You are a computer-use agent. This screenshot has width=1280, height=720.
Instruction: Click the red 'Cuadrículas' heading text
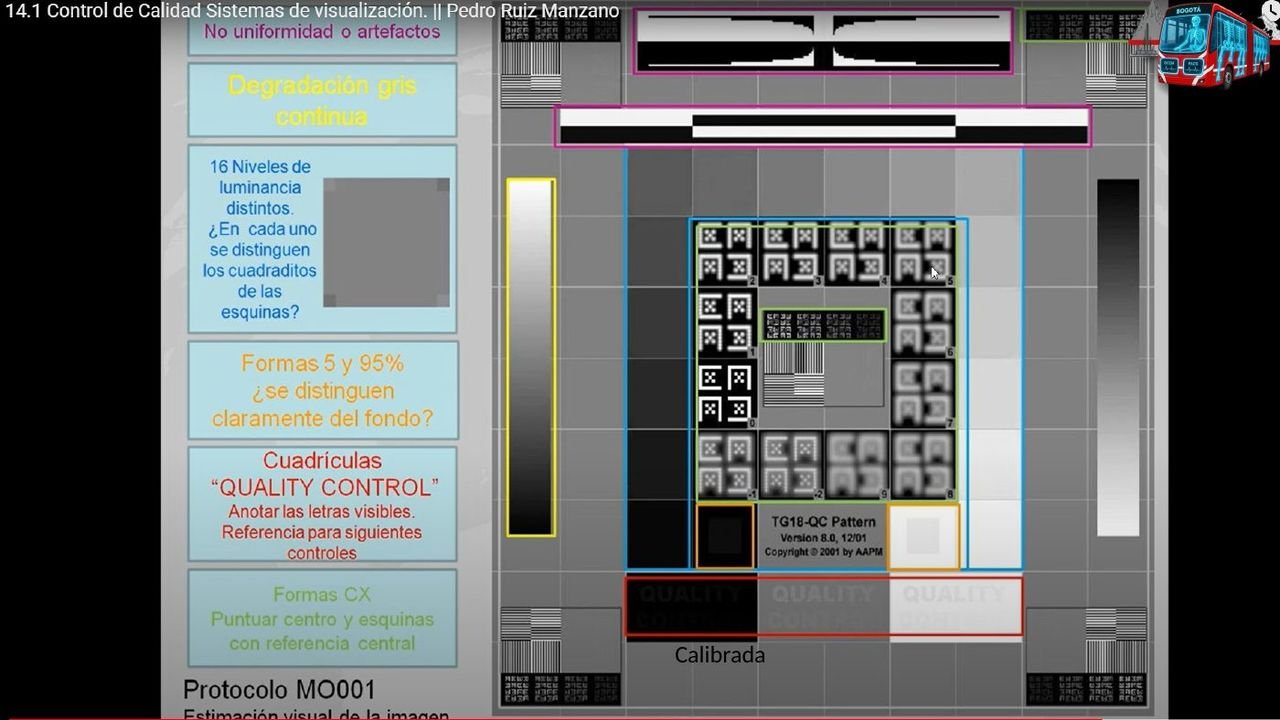pyautogui.click(x=322, y=461)
